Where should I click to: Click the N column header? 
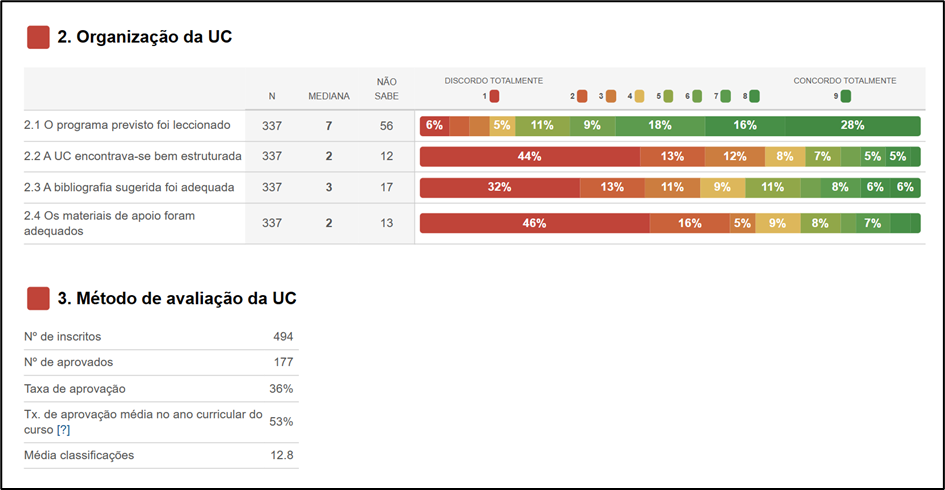click(272, 96)
